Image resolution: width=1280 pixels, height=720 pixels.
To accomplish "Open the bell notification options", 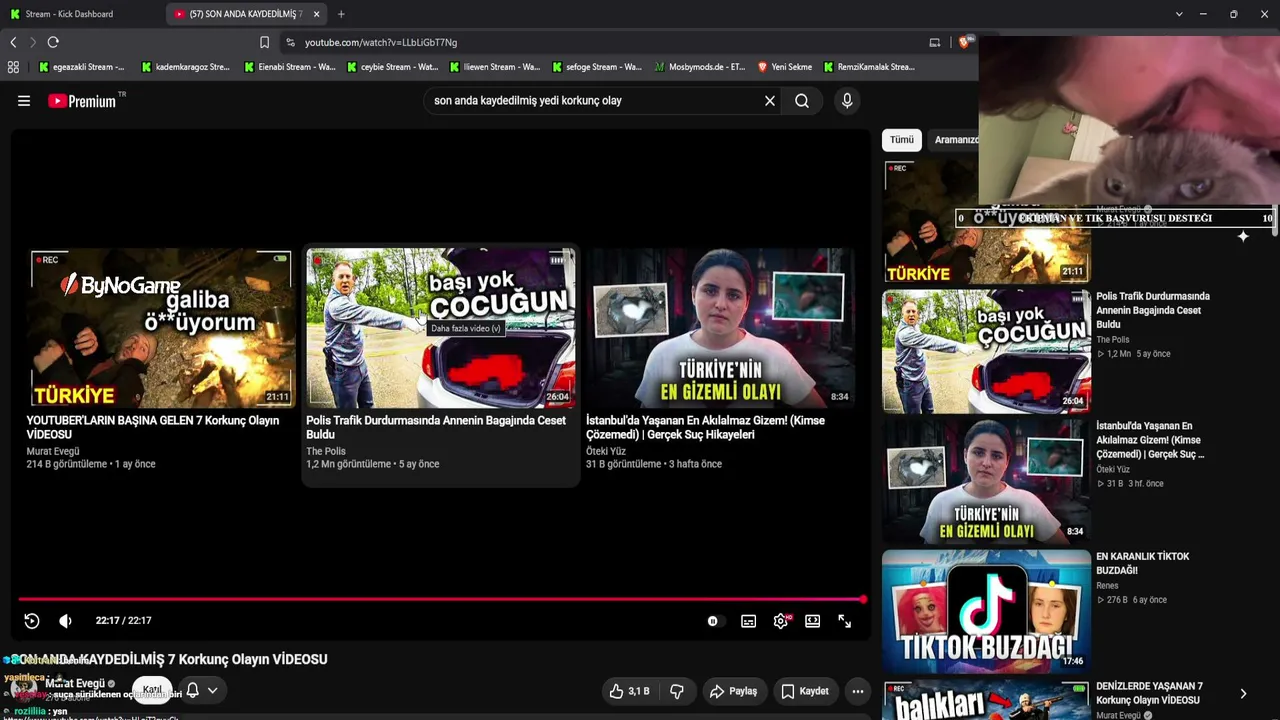I will click(201, 691).
